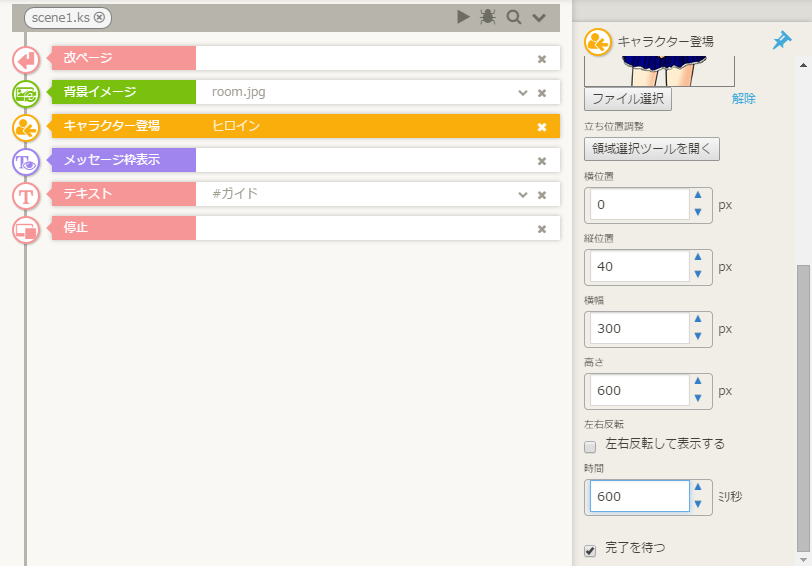
Task: Select the テキスト row
Action: coord(306,194)
